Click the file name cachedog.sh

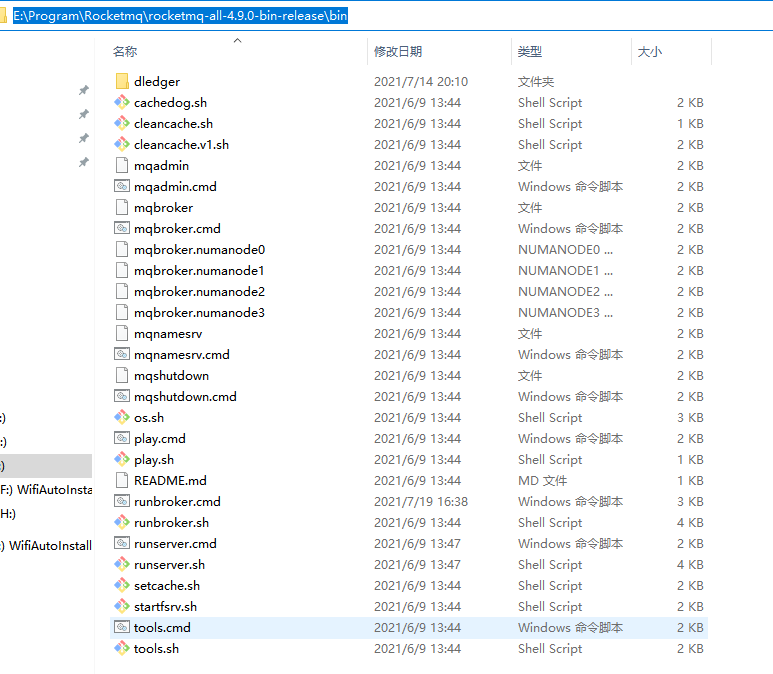pos(170,103)
